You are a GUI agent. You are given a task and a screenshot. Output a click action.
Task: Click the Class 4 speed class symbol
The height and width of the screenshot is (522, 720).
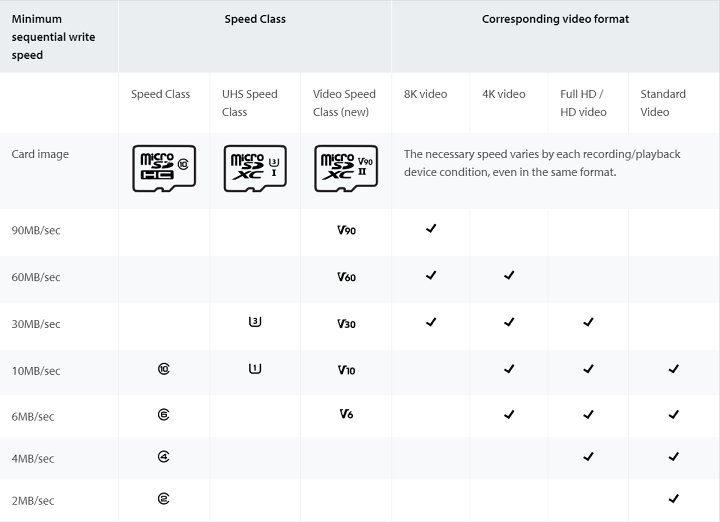163,457
